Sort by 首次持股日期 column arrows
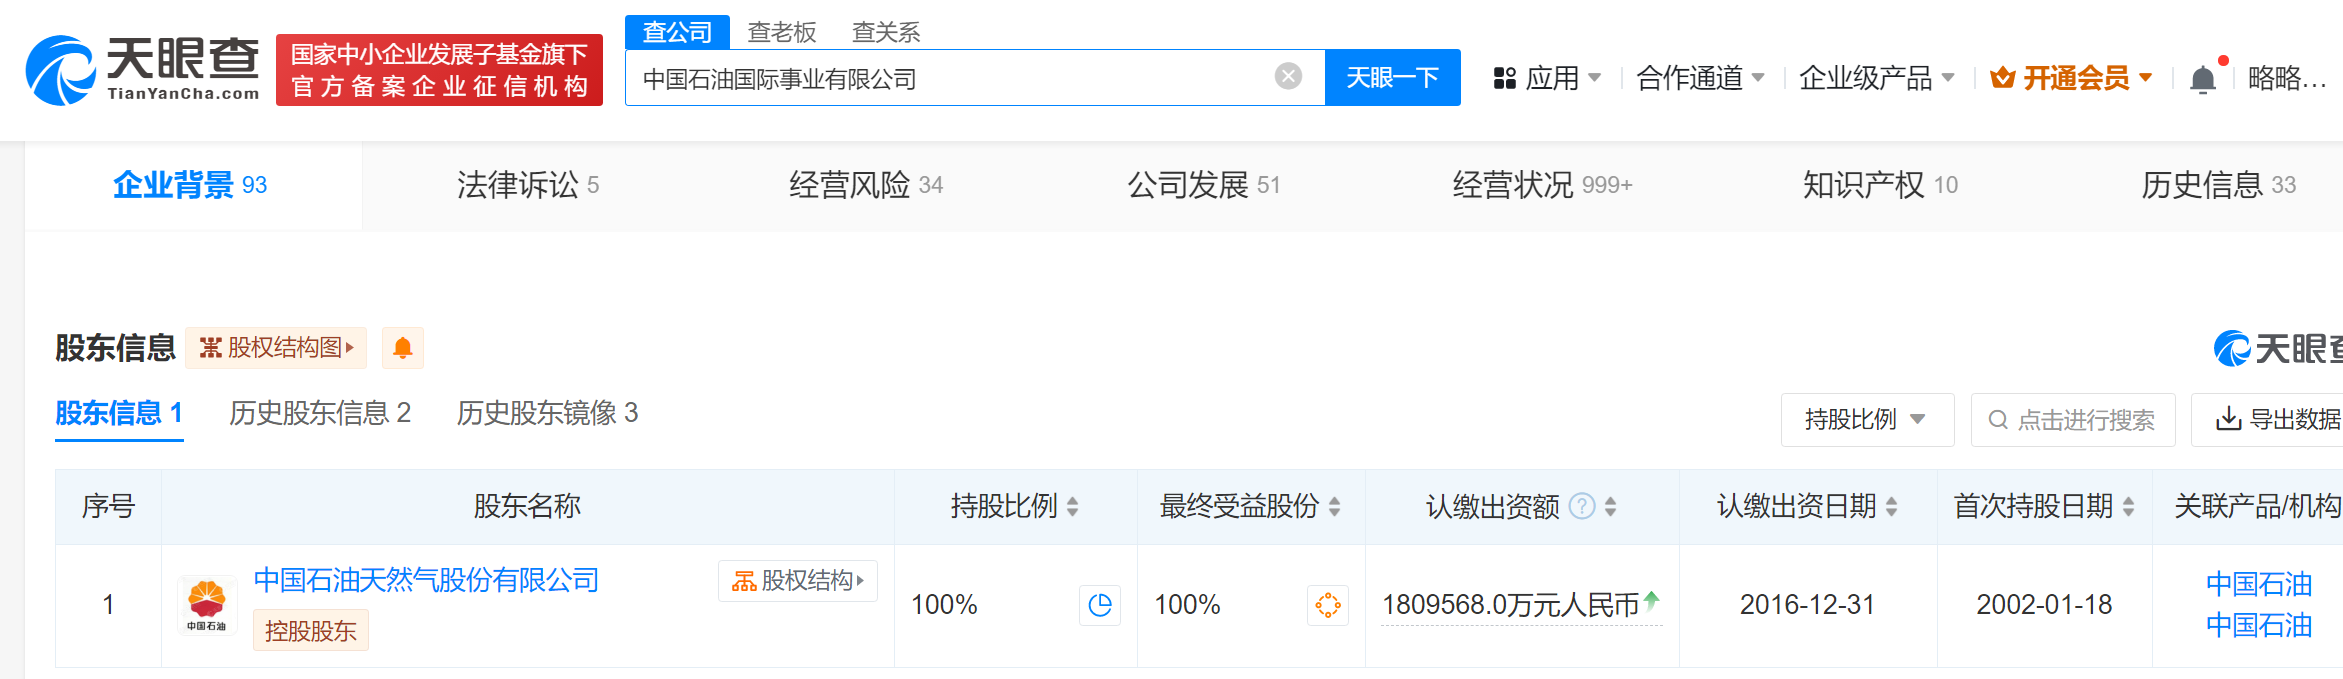The image size is (2343, 679). click(x=2128, y=507)
